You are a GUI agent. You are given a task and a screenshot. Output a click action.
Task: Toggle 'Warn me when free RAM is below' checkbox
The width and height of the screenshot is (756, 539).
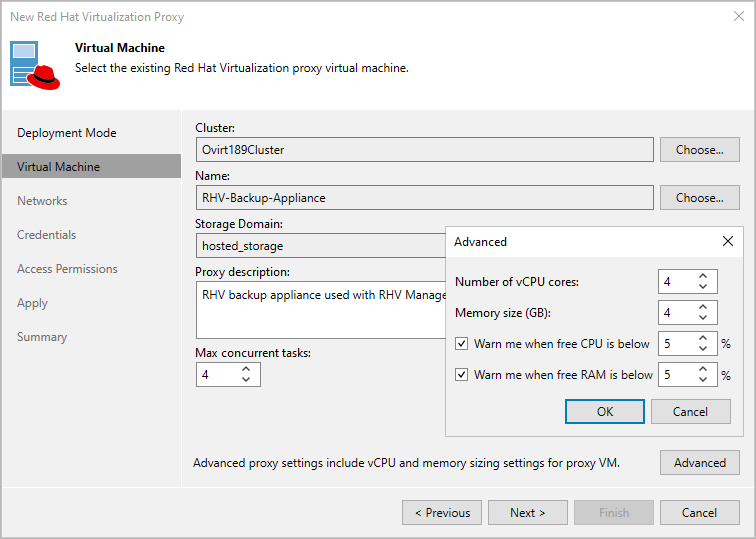[x=461, y=375]
